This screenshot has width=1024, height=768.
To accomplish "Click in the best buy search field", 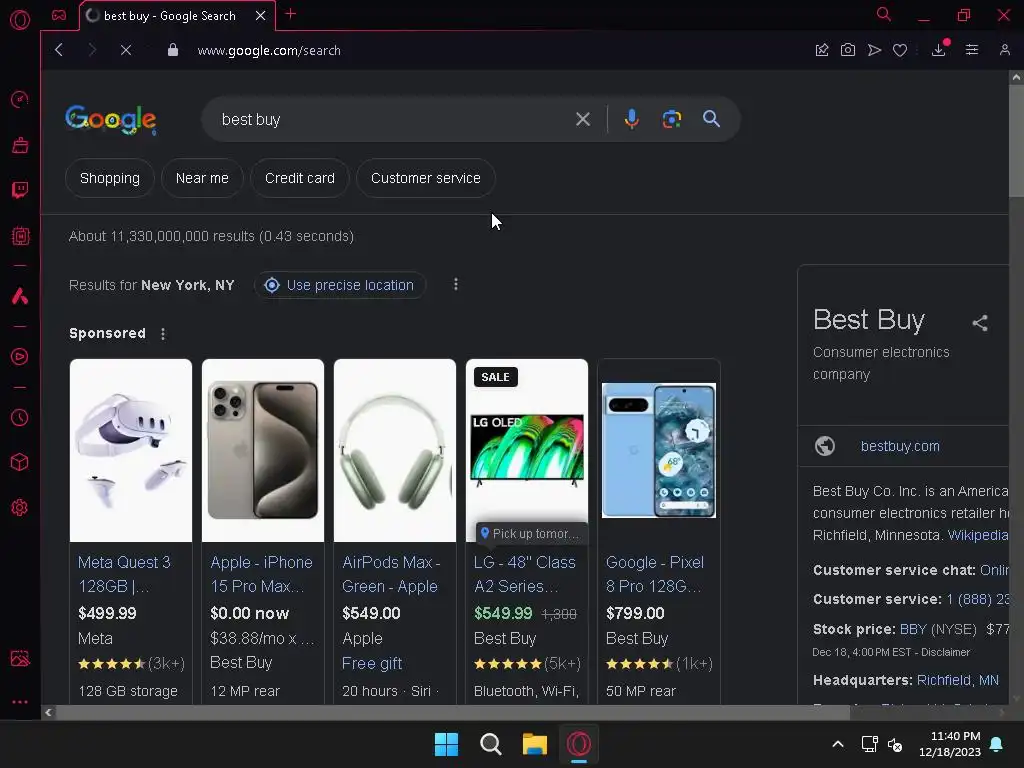I will (x=392, y=120).
